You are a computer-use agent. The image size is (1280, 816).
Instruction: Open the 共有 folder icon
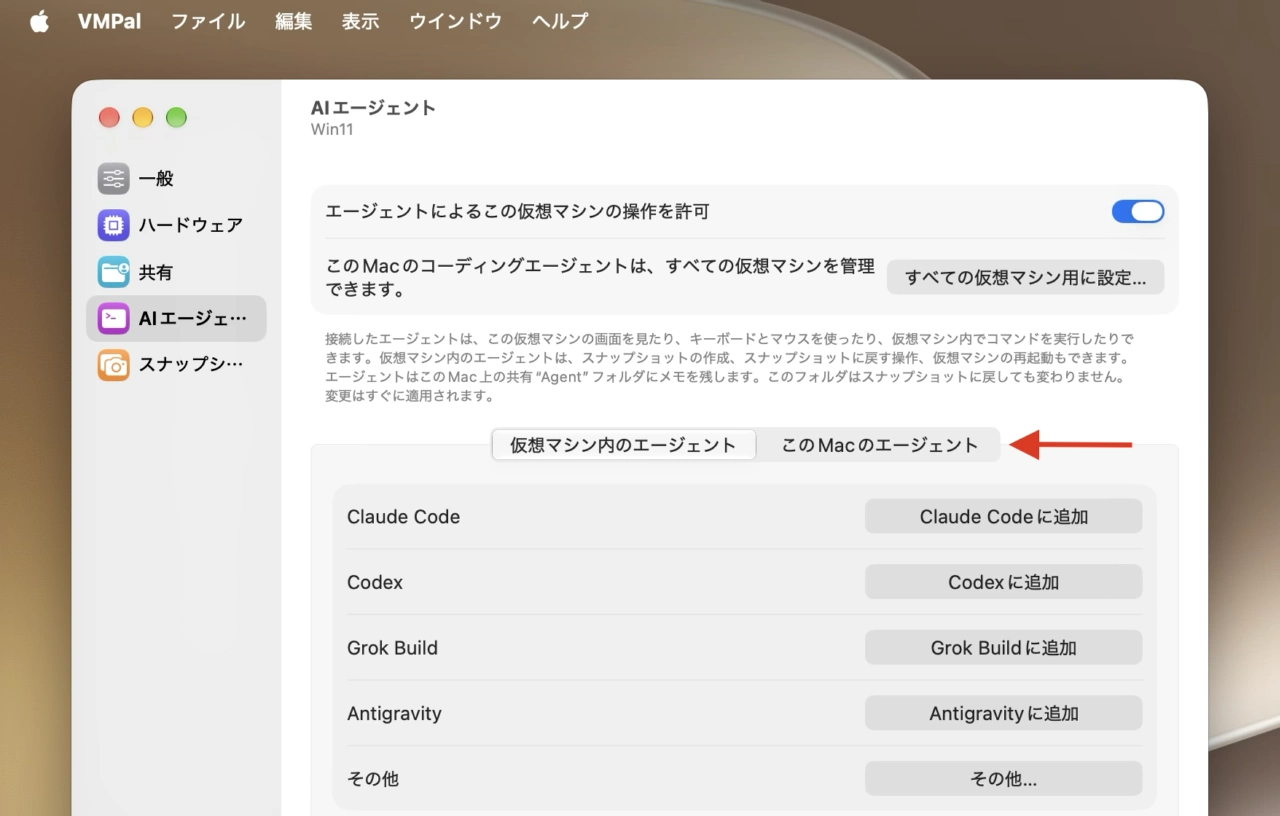(113, 272)
